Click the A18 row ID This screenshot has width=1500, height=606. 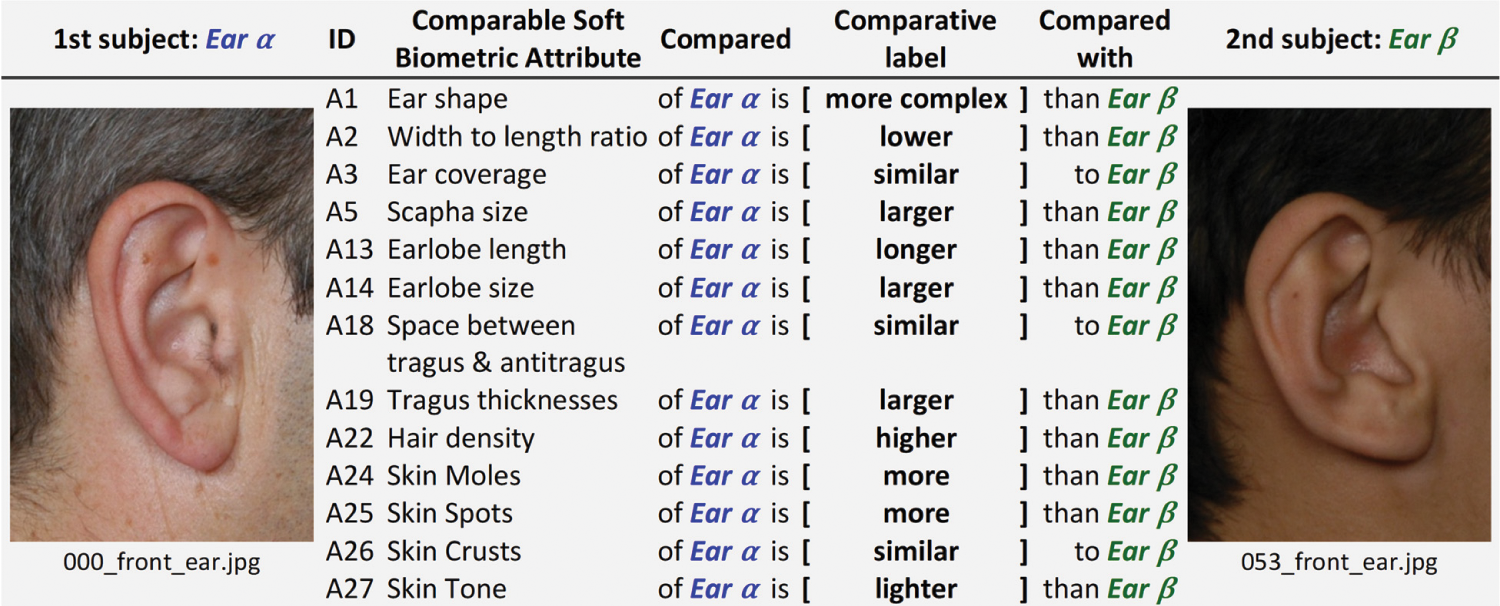pyautogui.click(x=349, y=326)
